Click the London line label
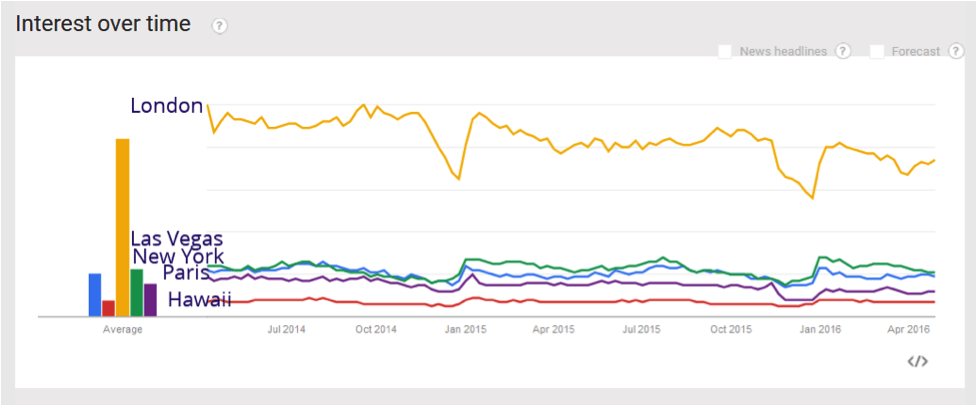Screen dimensions: 978x407 pyautogui.click(x=166, y=106)
